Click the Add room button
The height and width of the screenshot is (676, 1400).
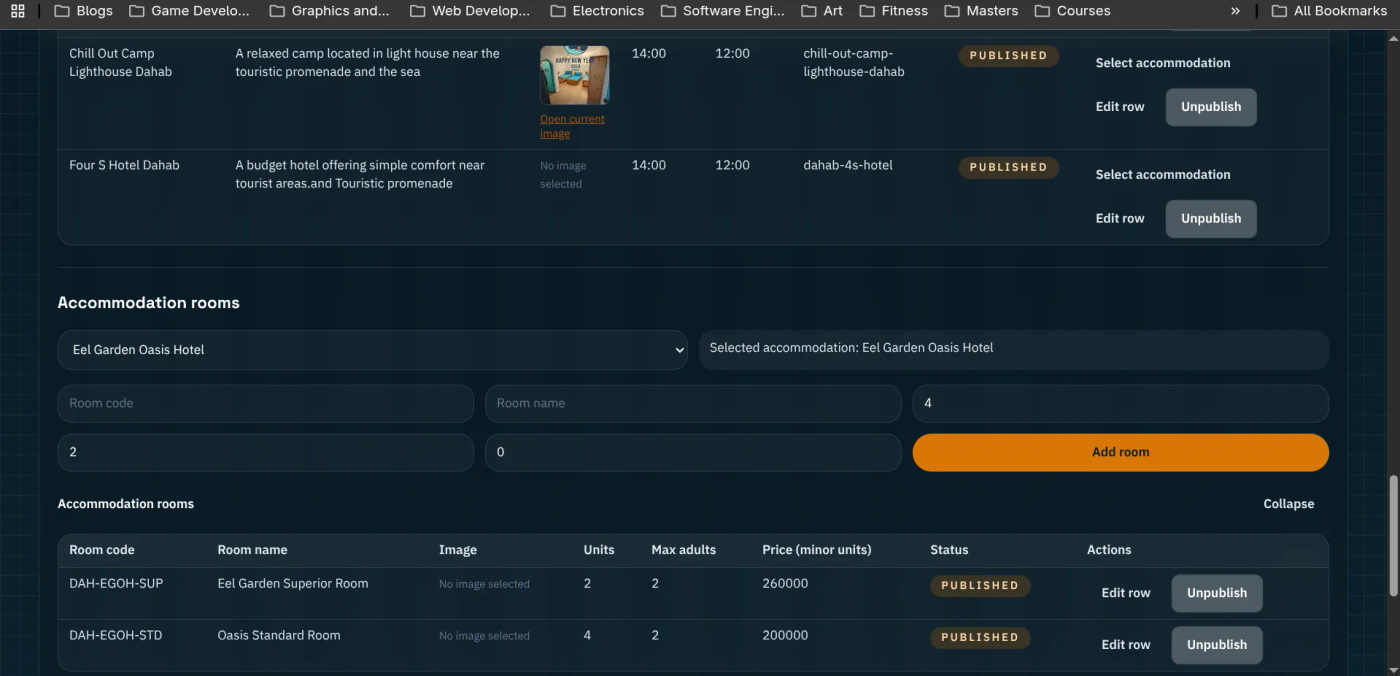pyautogui.click(x=1120, y=453)
